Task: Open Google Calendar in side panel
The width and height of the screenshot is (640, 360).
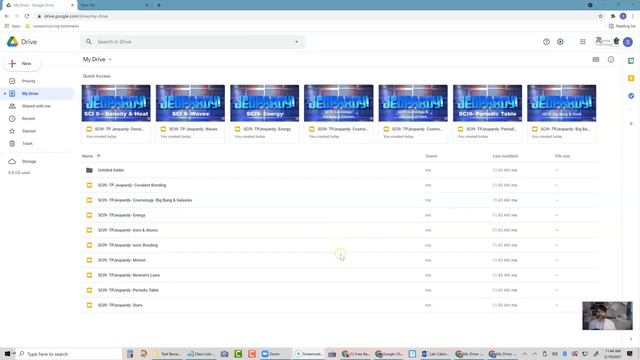Action: (x=631, y=61)
